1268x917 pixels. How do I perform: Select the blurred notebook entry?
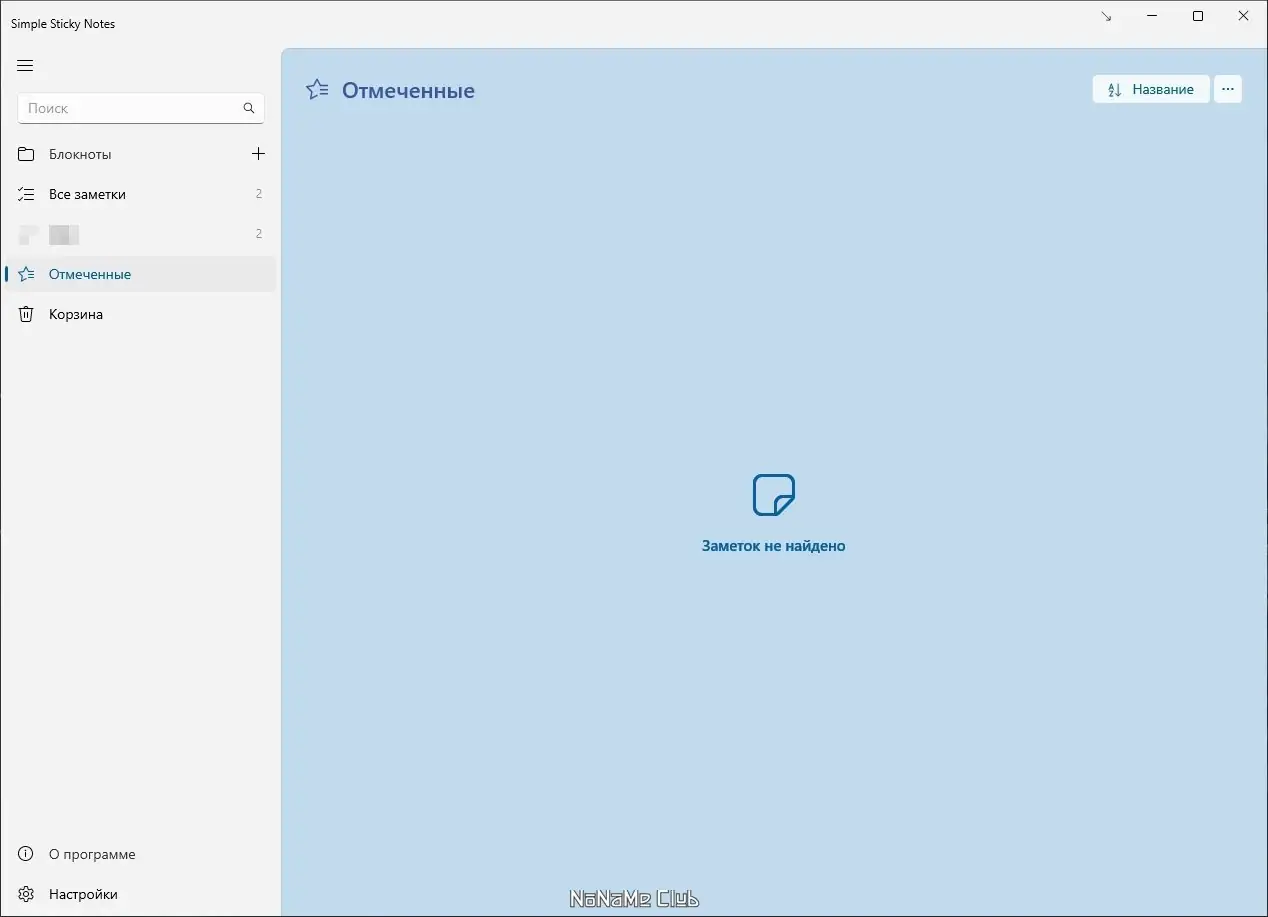(141, 234)
